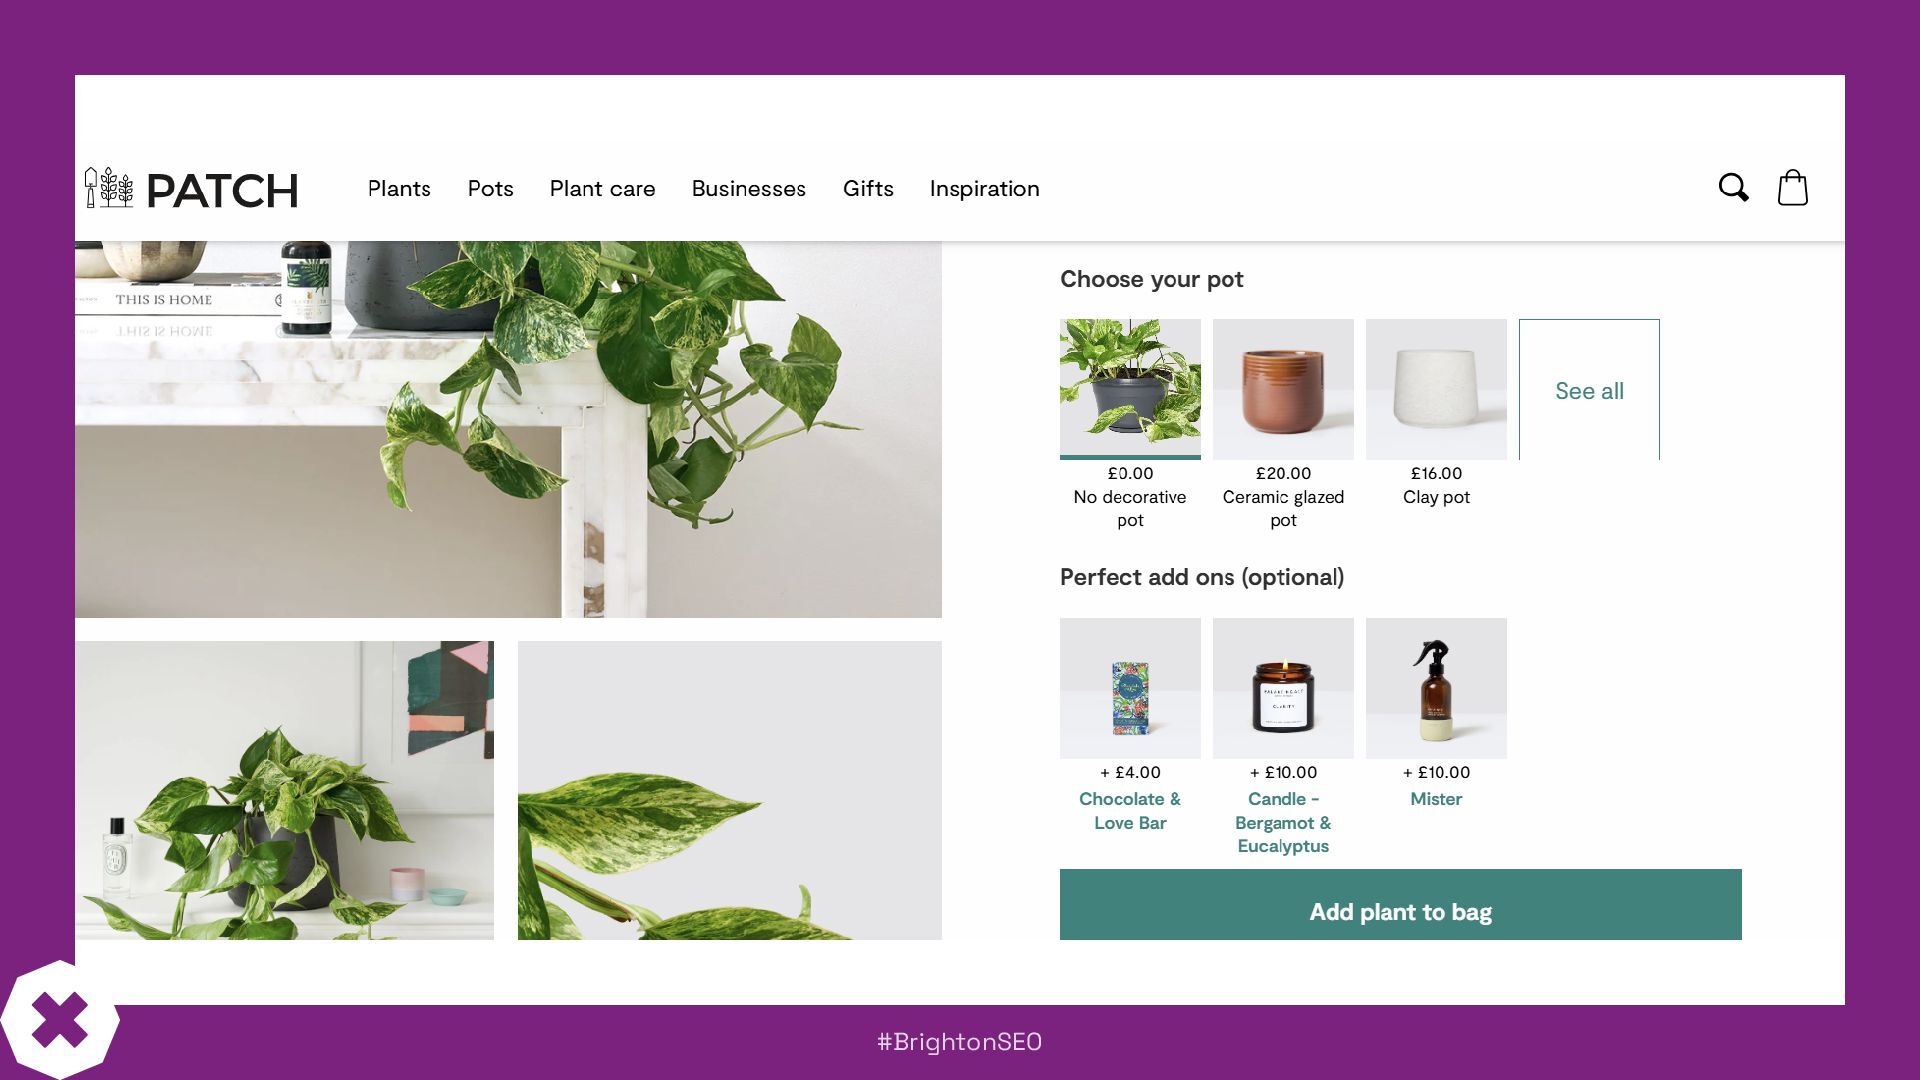Open the Plants menu
The image size is (1920, 1080).
tap(399, 189)
